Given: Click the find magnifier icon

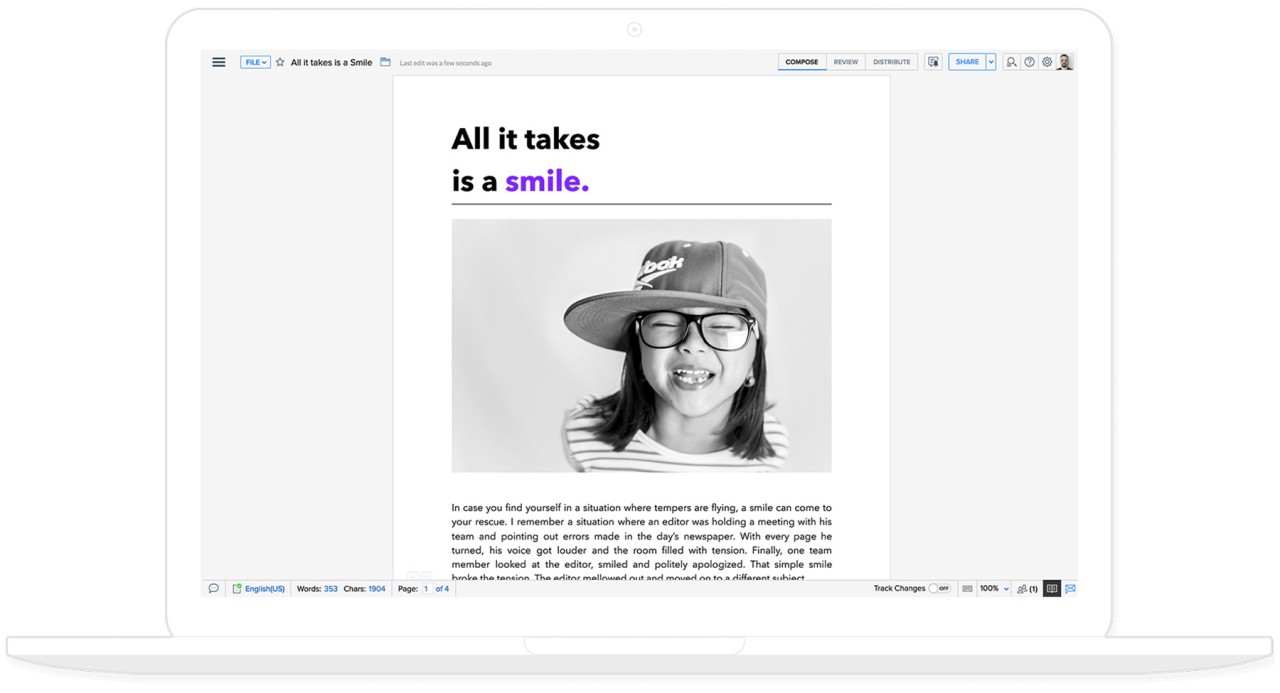Looking at the screenshot, I should tap(1011, 62).
